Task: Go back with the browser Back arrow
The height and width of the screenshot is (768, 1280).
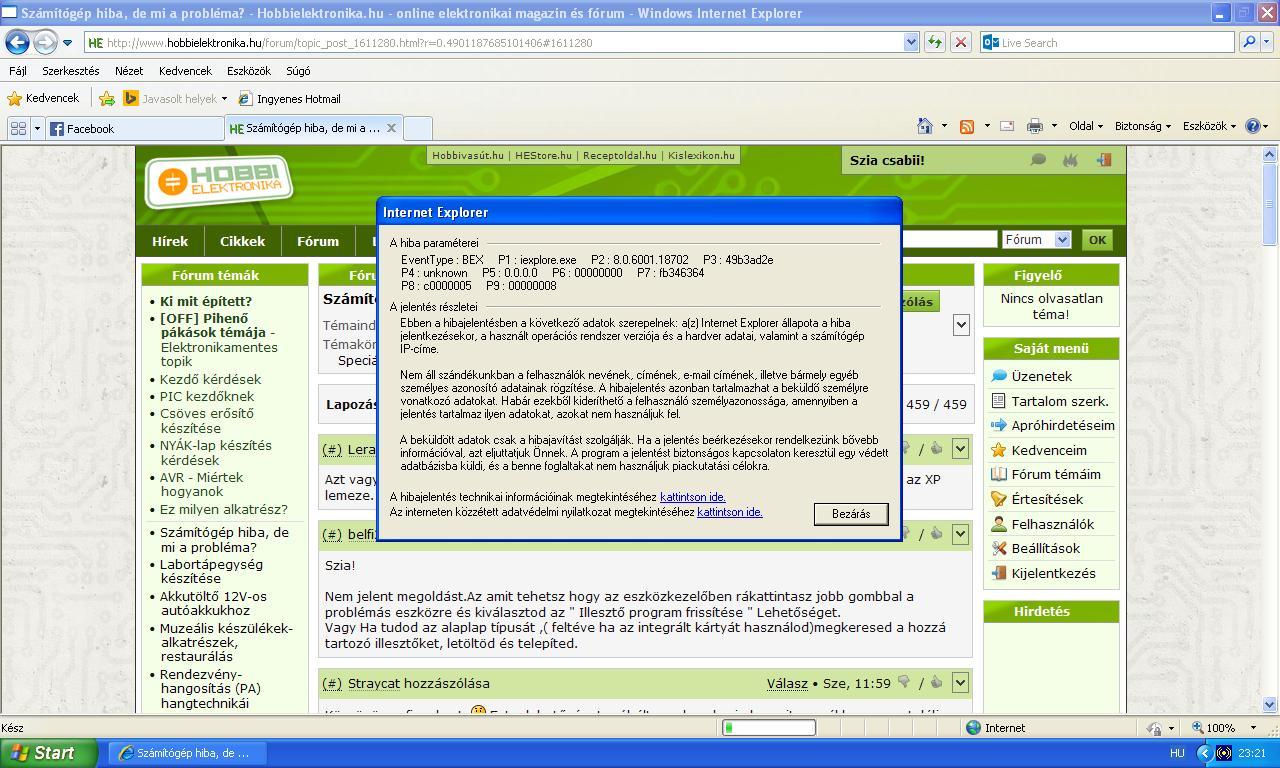Action: 17,42
